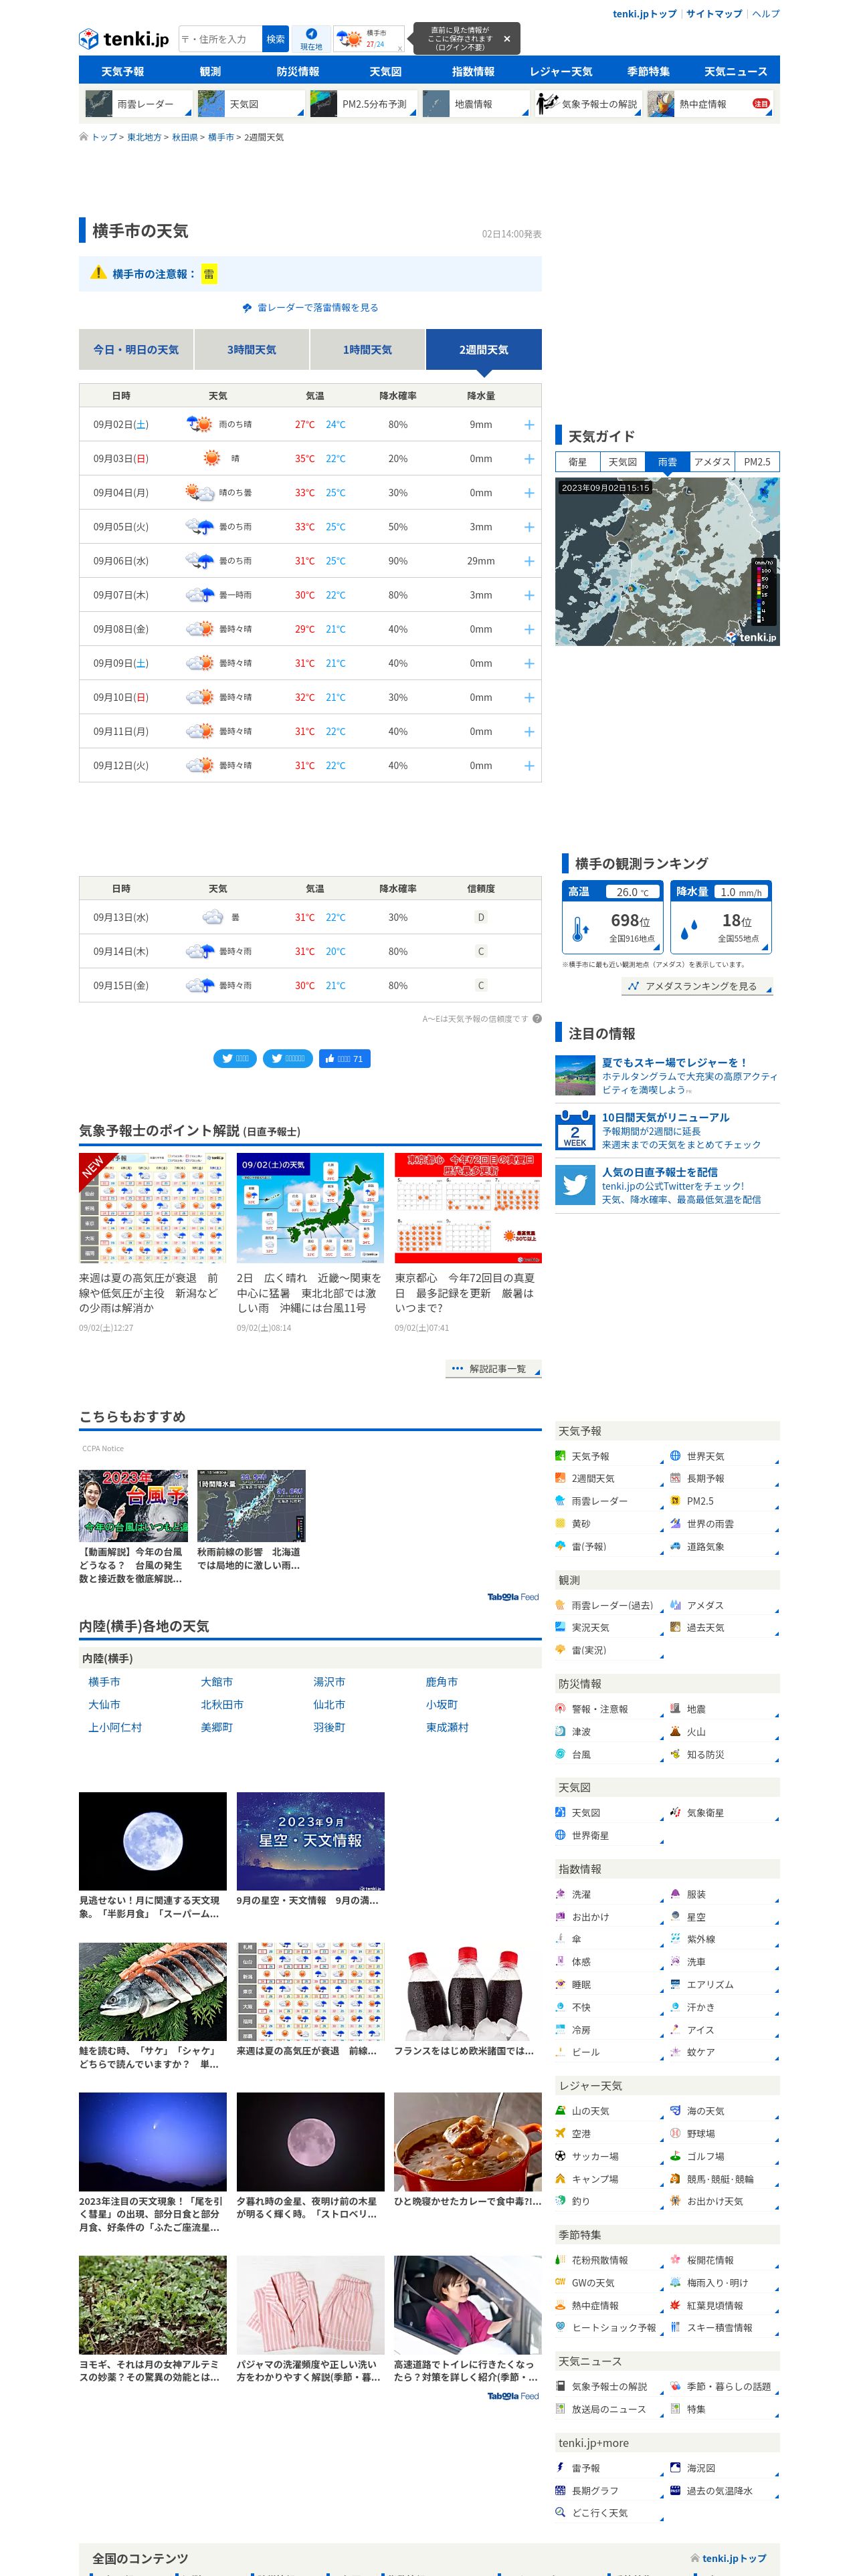This screenshot has width=859, height=2576.
Task: Expand the 09月10日(日) forecast row
Action: [529, 698]
